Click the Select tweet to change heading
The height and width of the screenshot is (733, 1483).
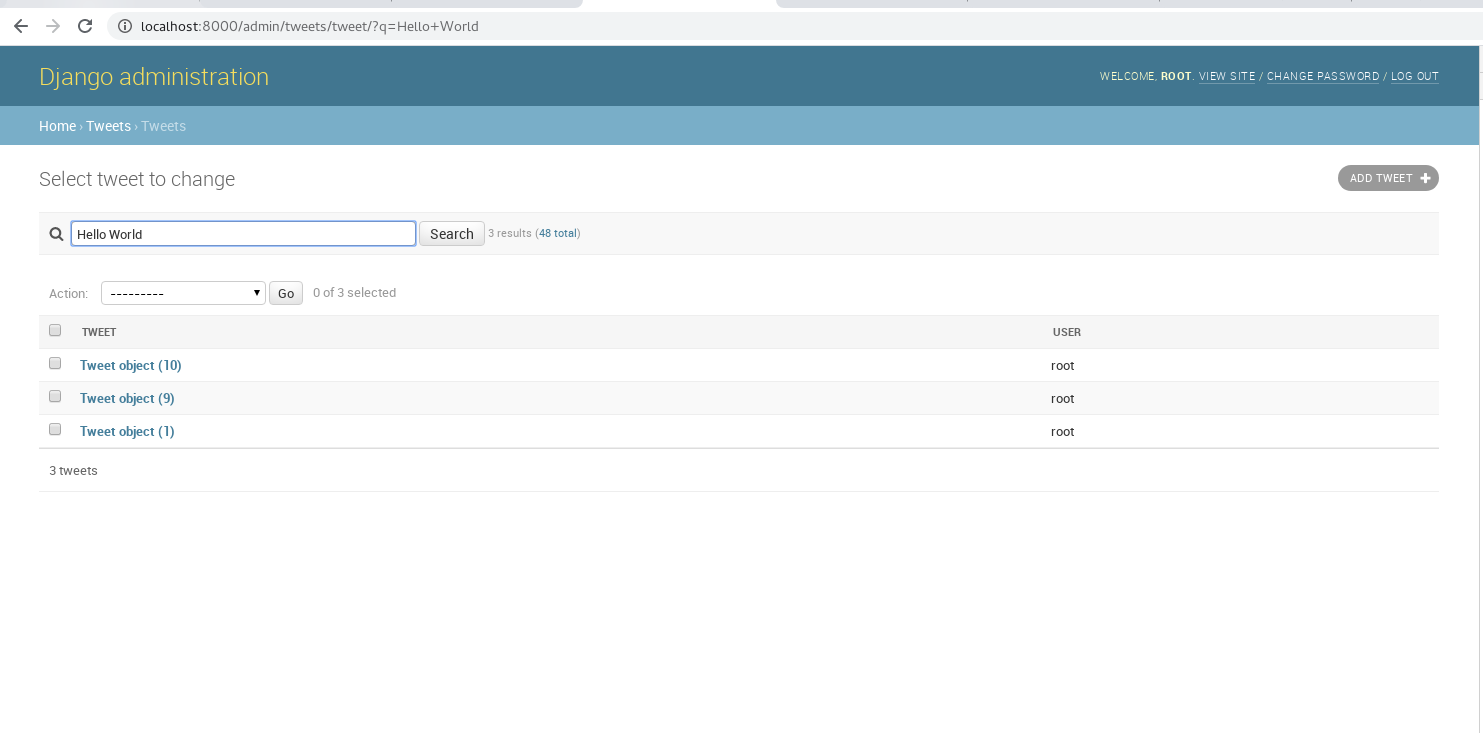click(x=137, y=179)
